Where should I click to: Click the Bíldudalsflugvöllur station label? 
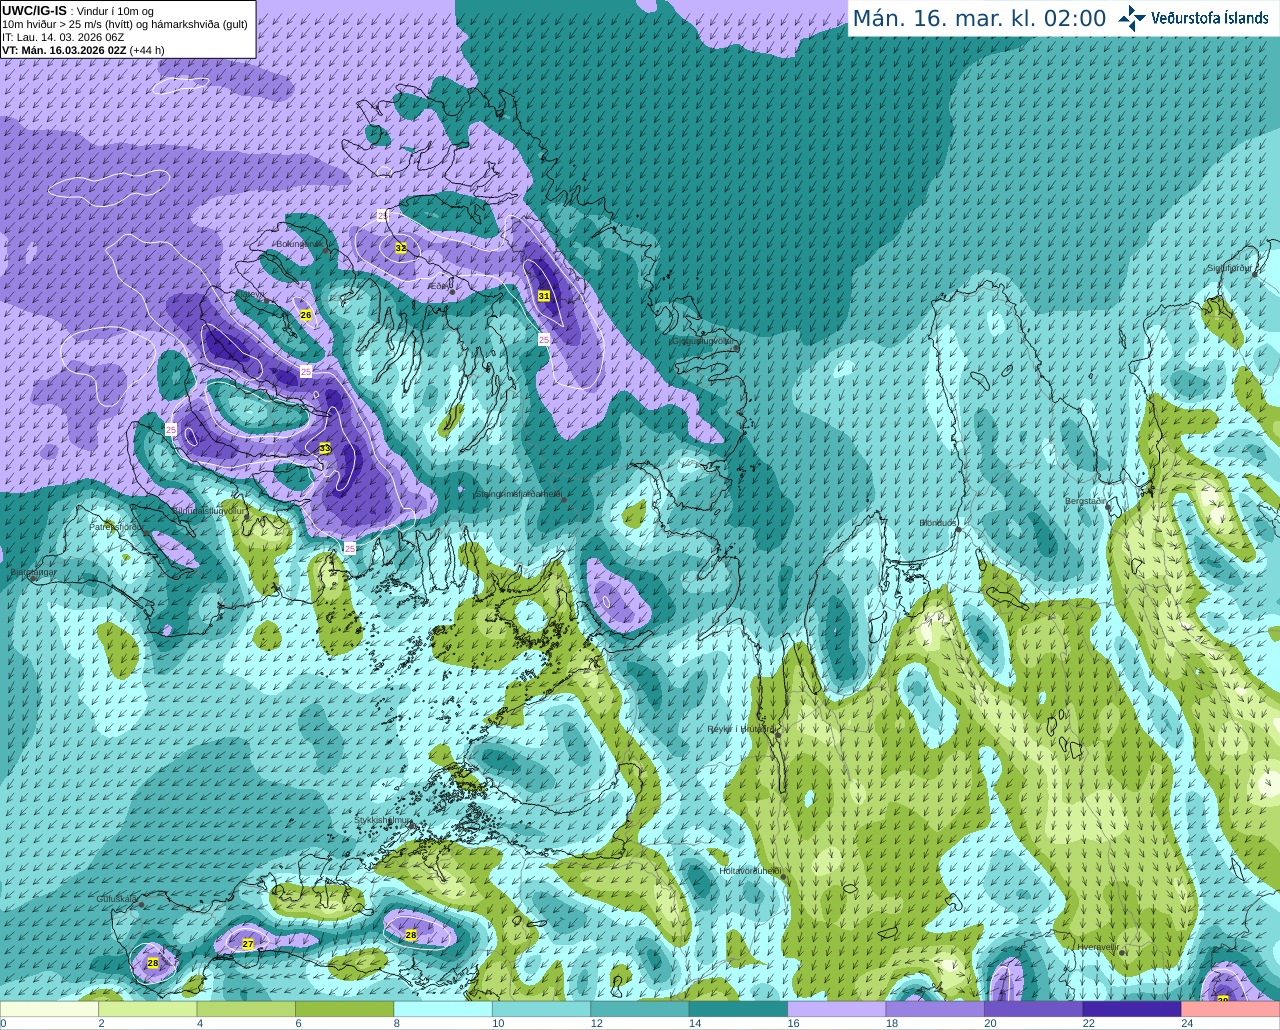coord(208,510)
